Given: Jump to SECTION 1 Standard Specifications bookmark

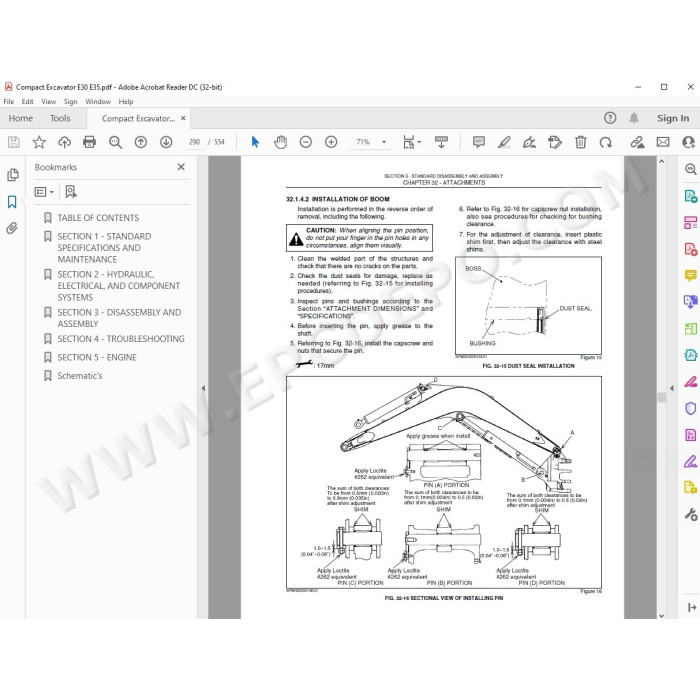Looking at the screenshot, I should pyautogui.click(x=104, y=248).
